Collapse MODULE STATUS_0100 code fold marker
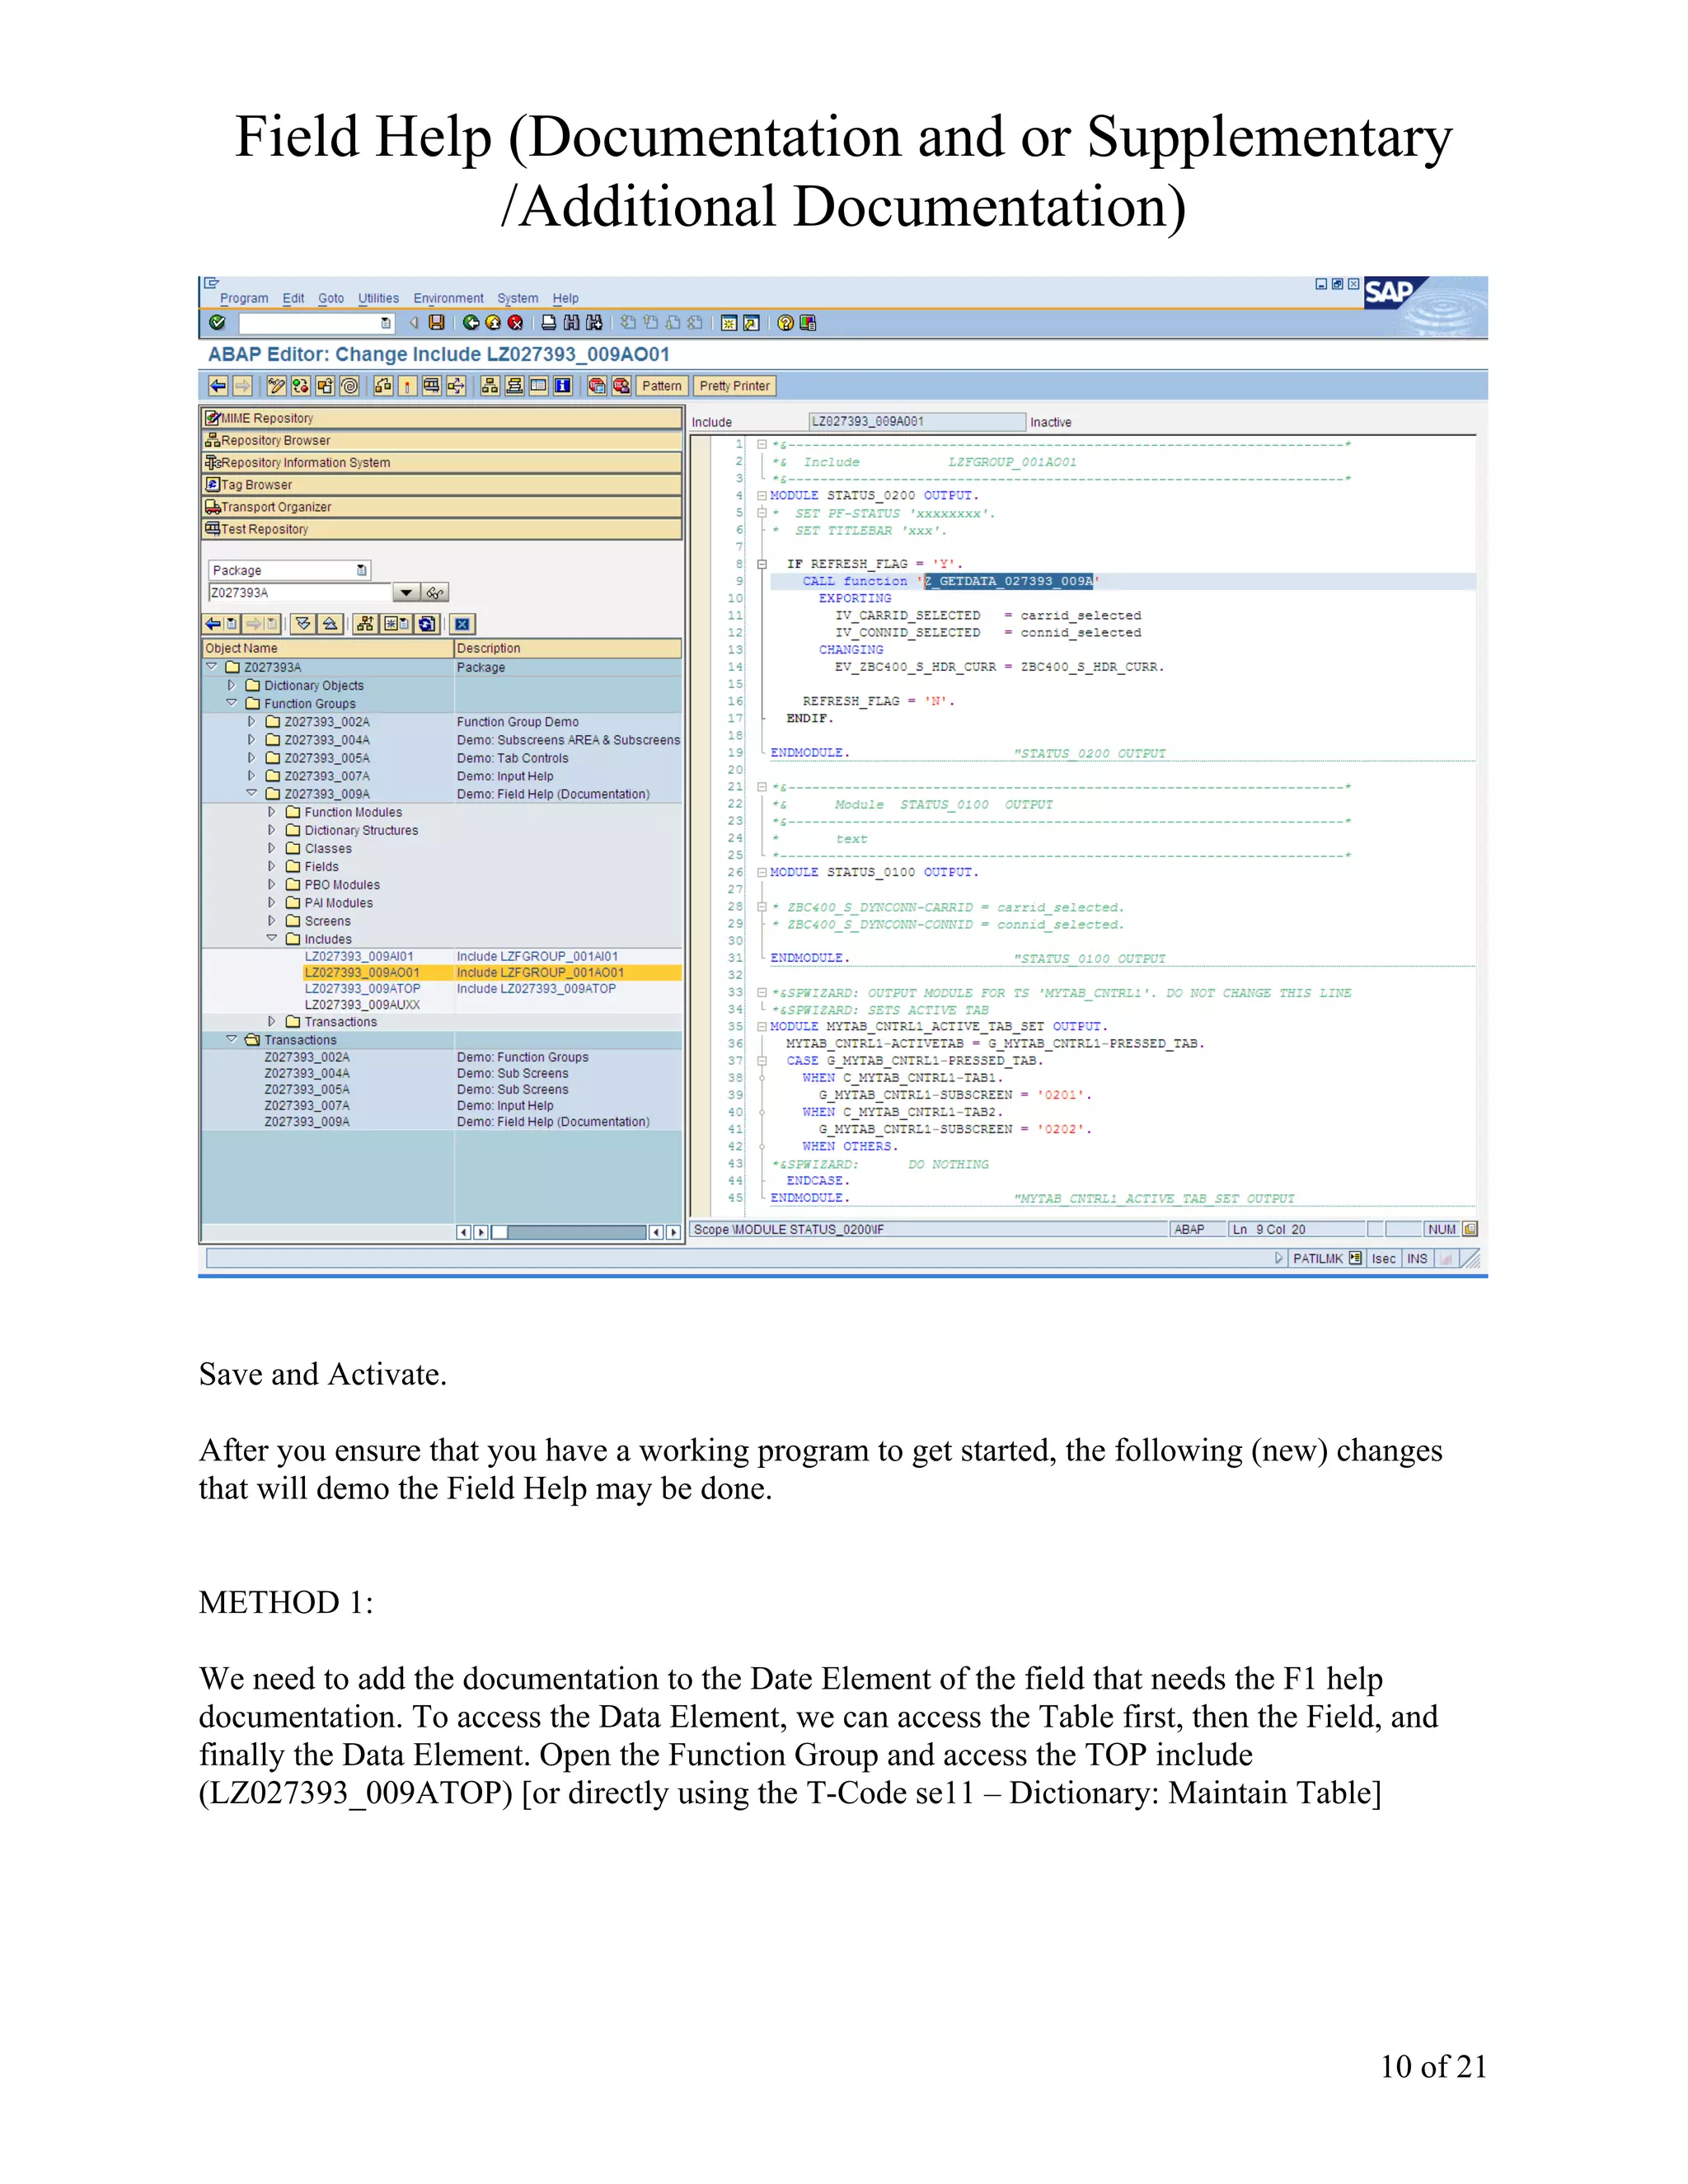The image size is (1688, 2184). [x=762, y=873]
